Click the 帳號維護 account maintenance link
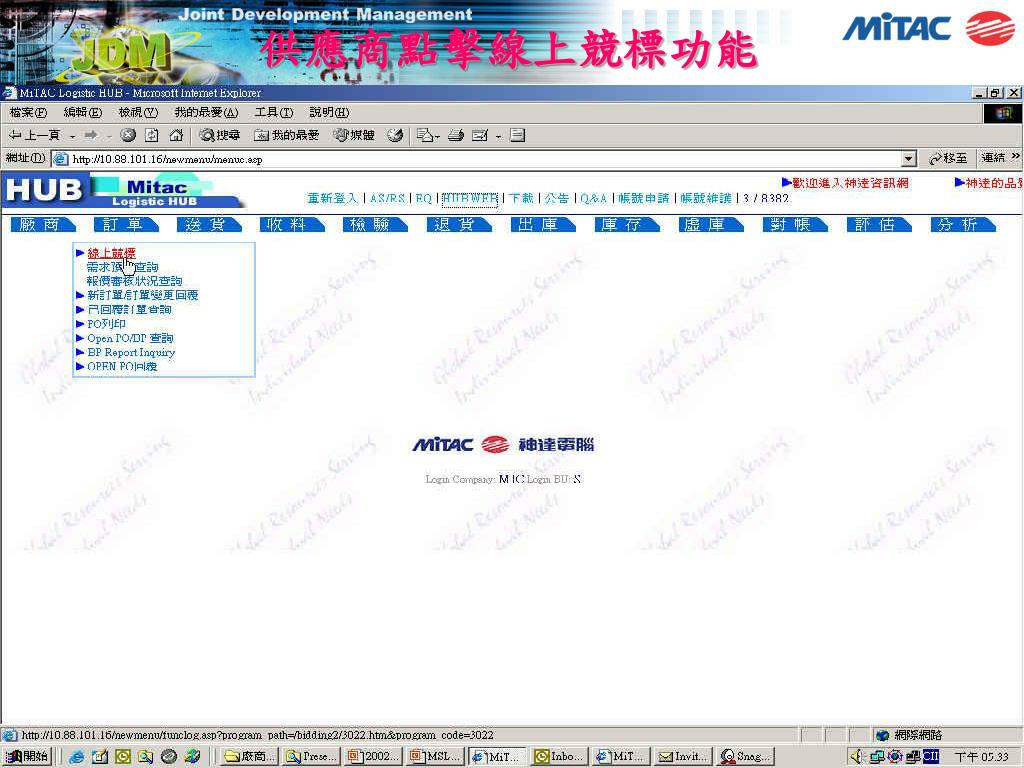 tap(706, 198)
